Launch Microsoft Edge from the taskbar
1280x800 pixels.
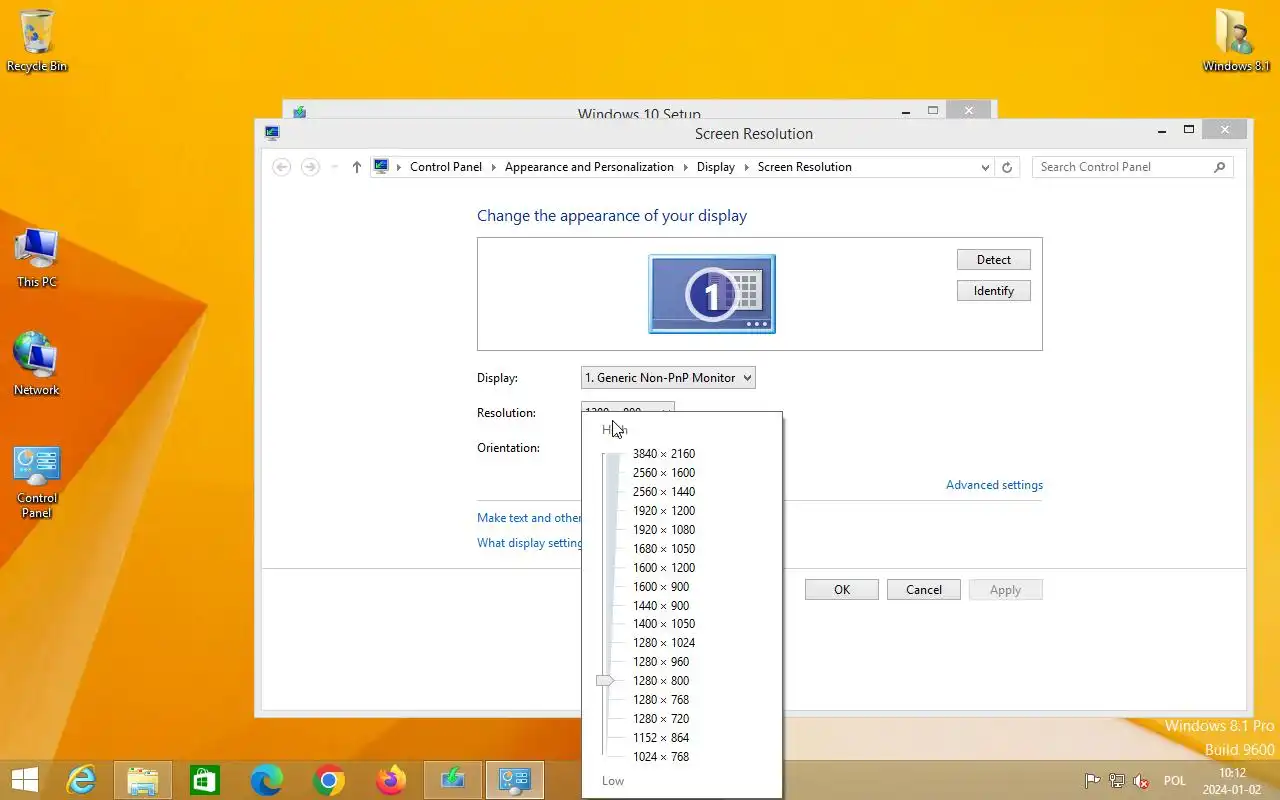pyautogui.click(x=267, y=780)
